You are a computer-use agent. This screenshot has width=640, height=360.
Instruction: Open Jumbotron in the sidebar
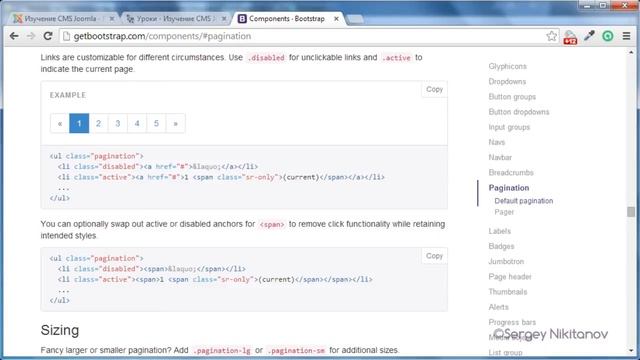pos(506,261)
